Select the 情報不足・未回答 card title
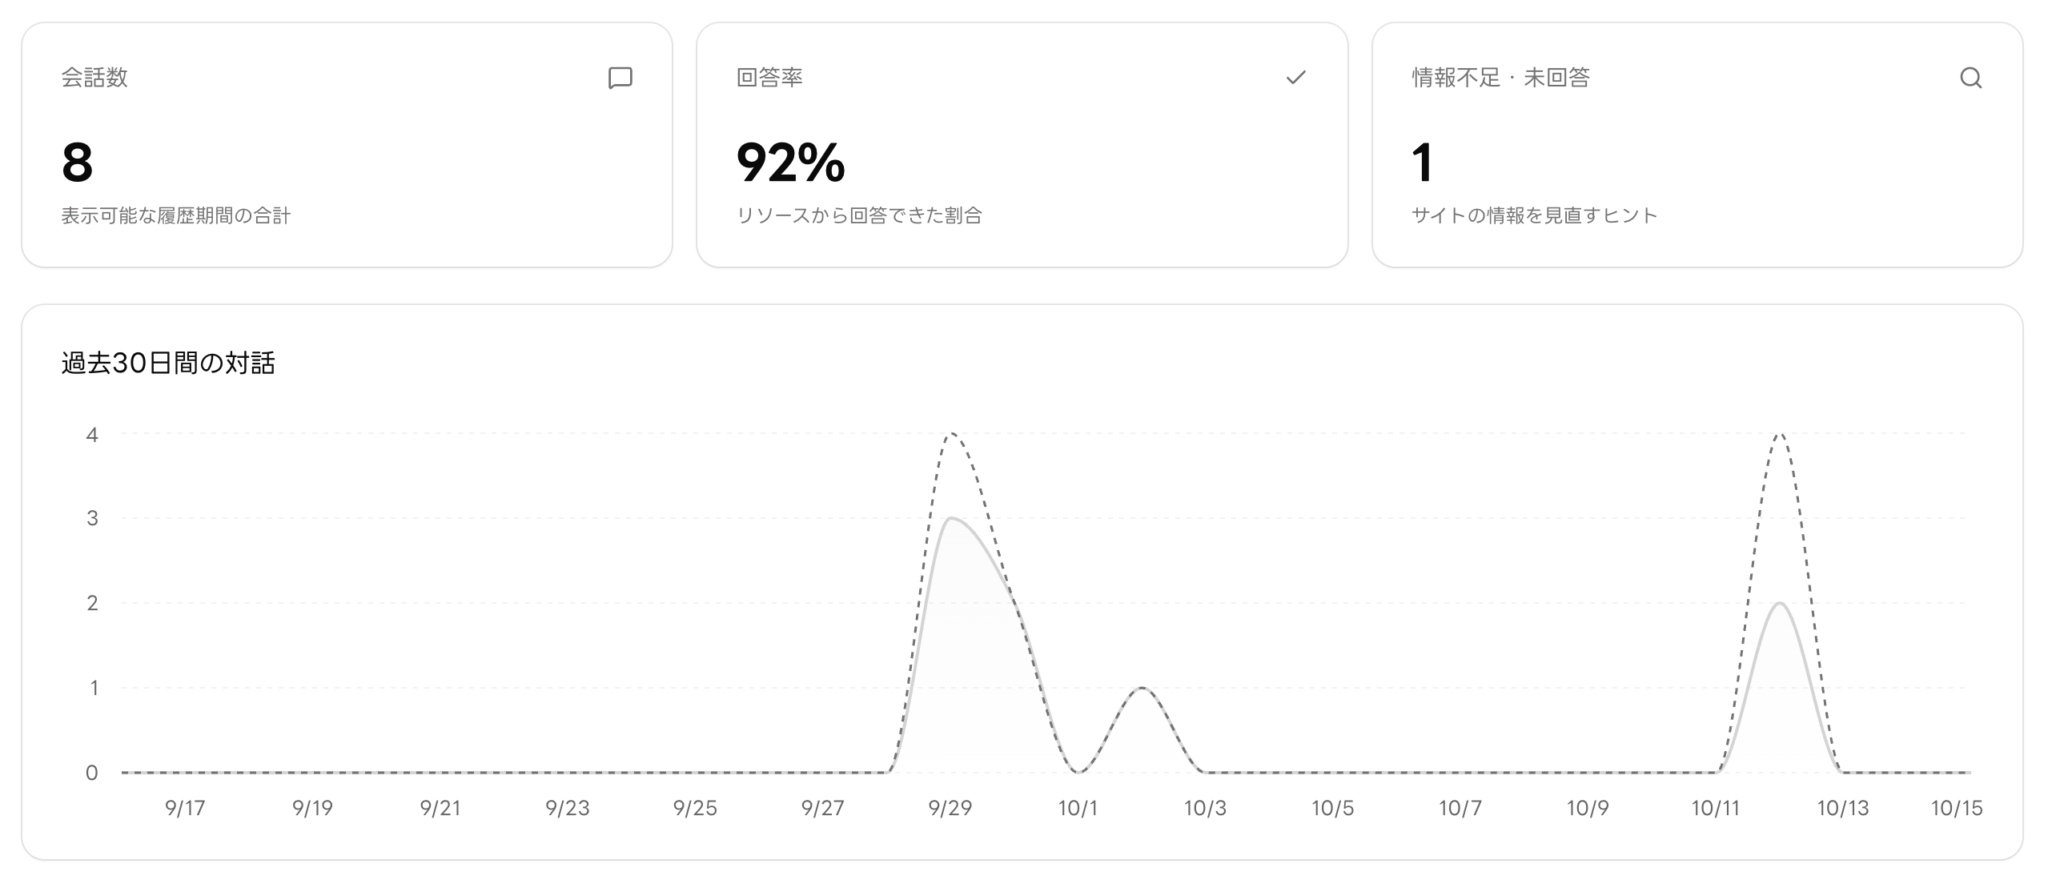 click(x=1501, y=78)
